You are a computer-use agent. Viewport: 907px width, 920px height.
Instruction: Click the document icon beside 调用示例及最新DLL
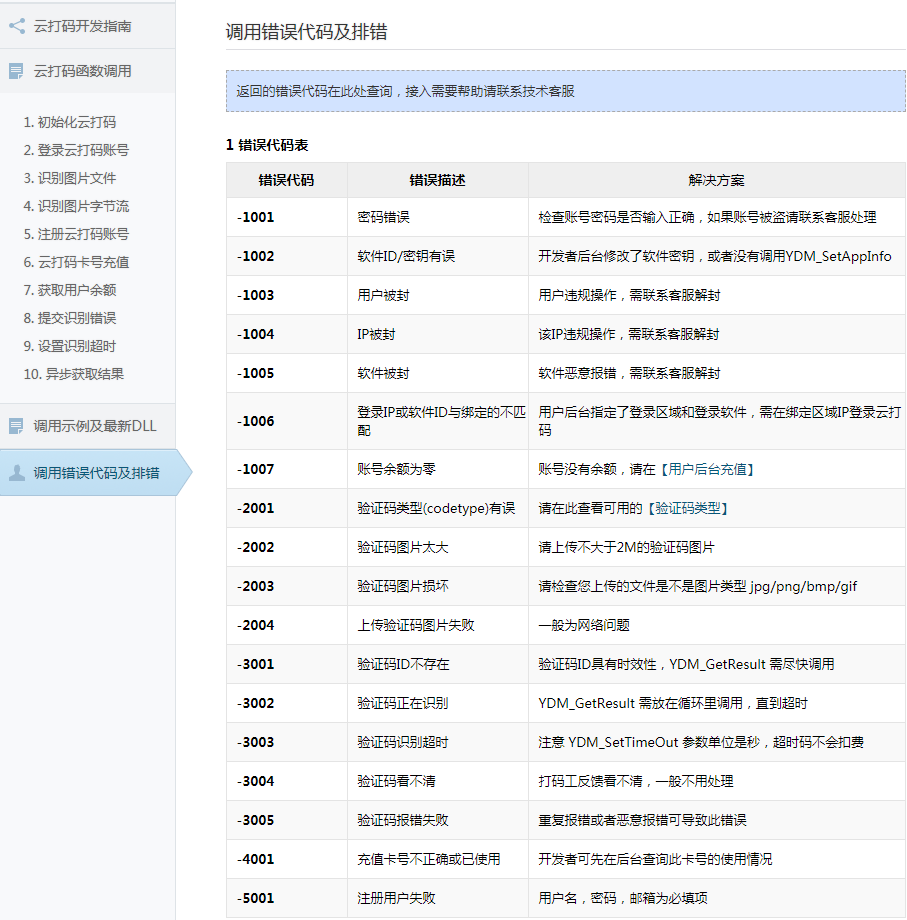[x=16, y=426]
